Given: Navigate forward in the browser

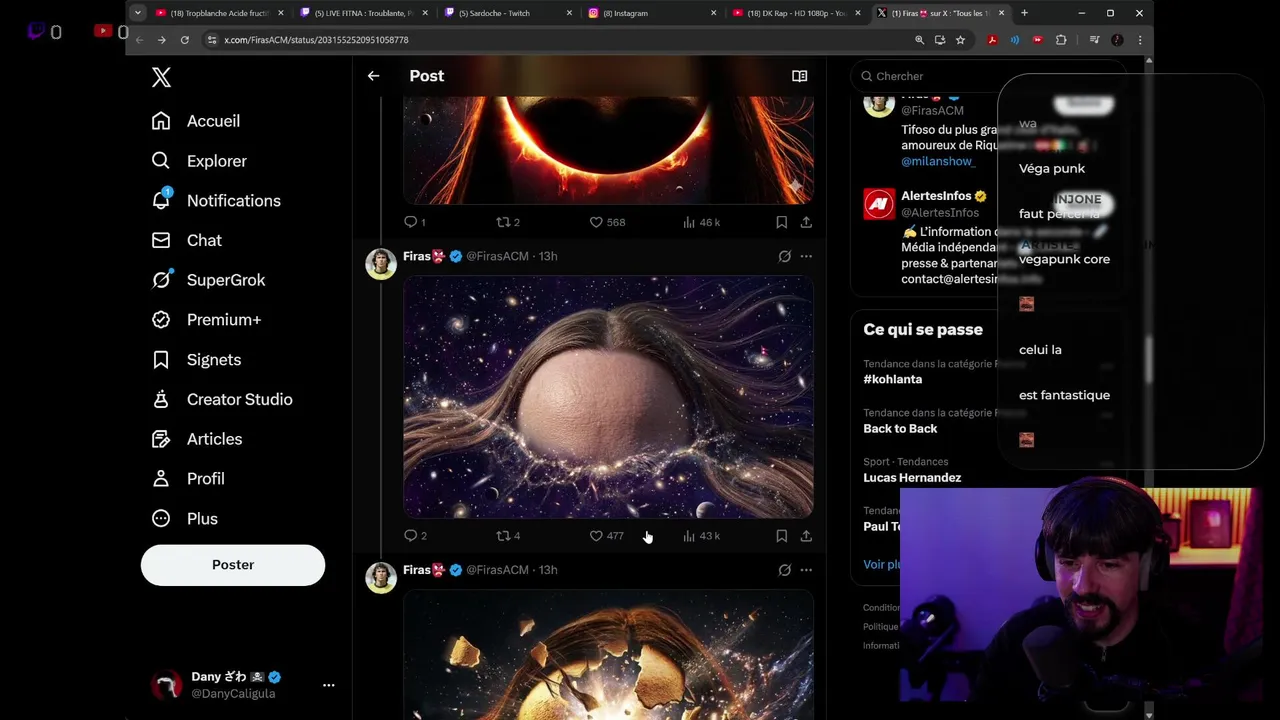Looking at the screenshot, I should pos(161,40).
